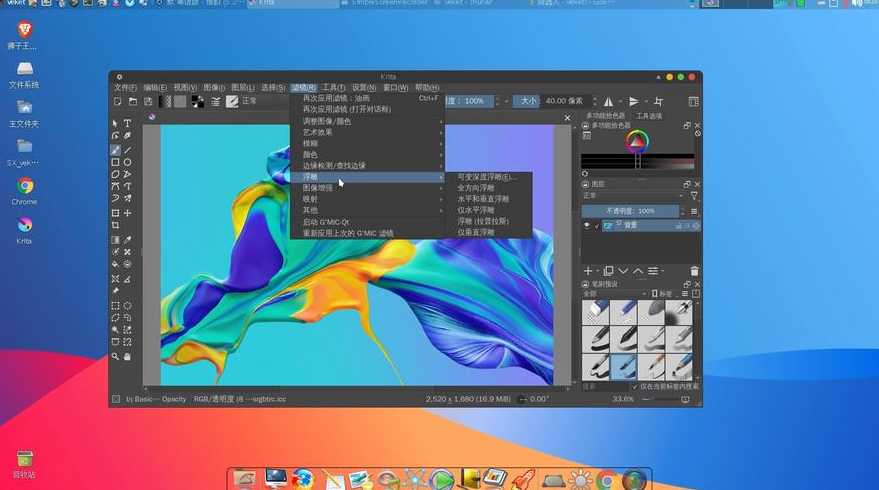Open Chrome from the desktop

[24, 191]
